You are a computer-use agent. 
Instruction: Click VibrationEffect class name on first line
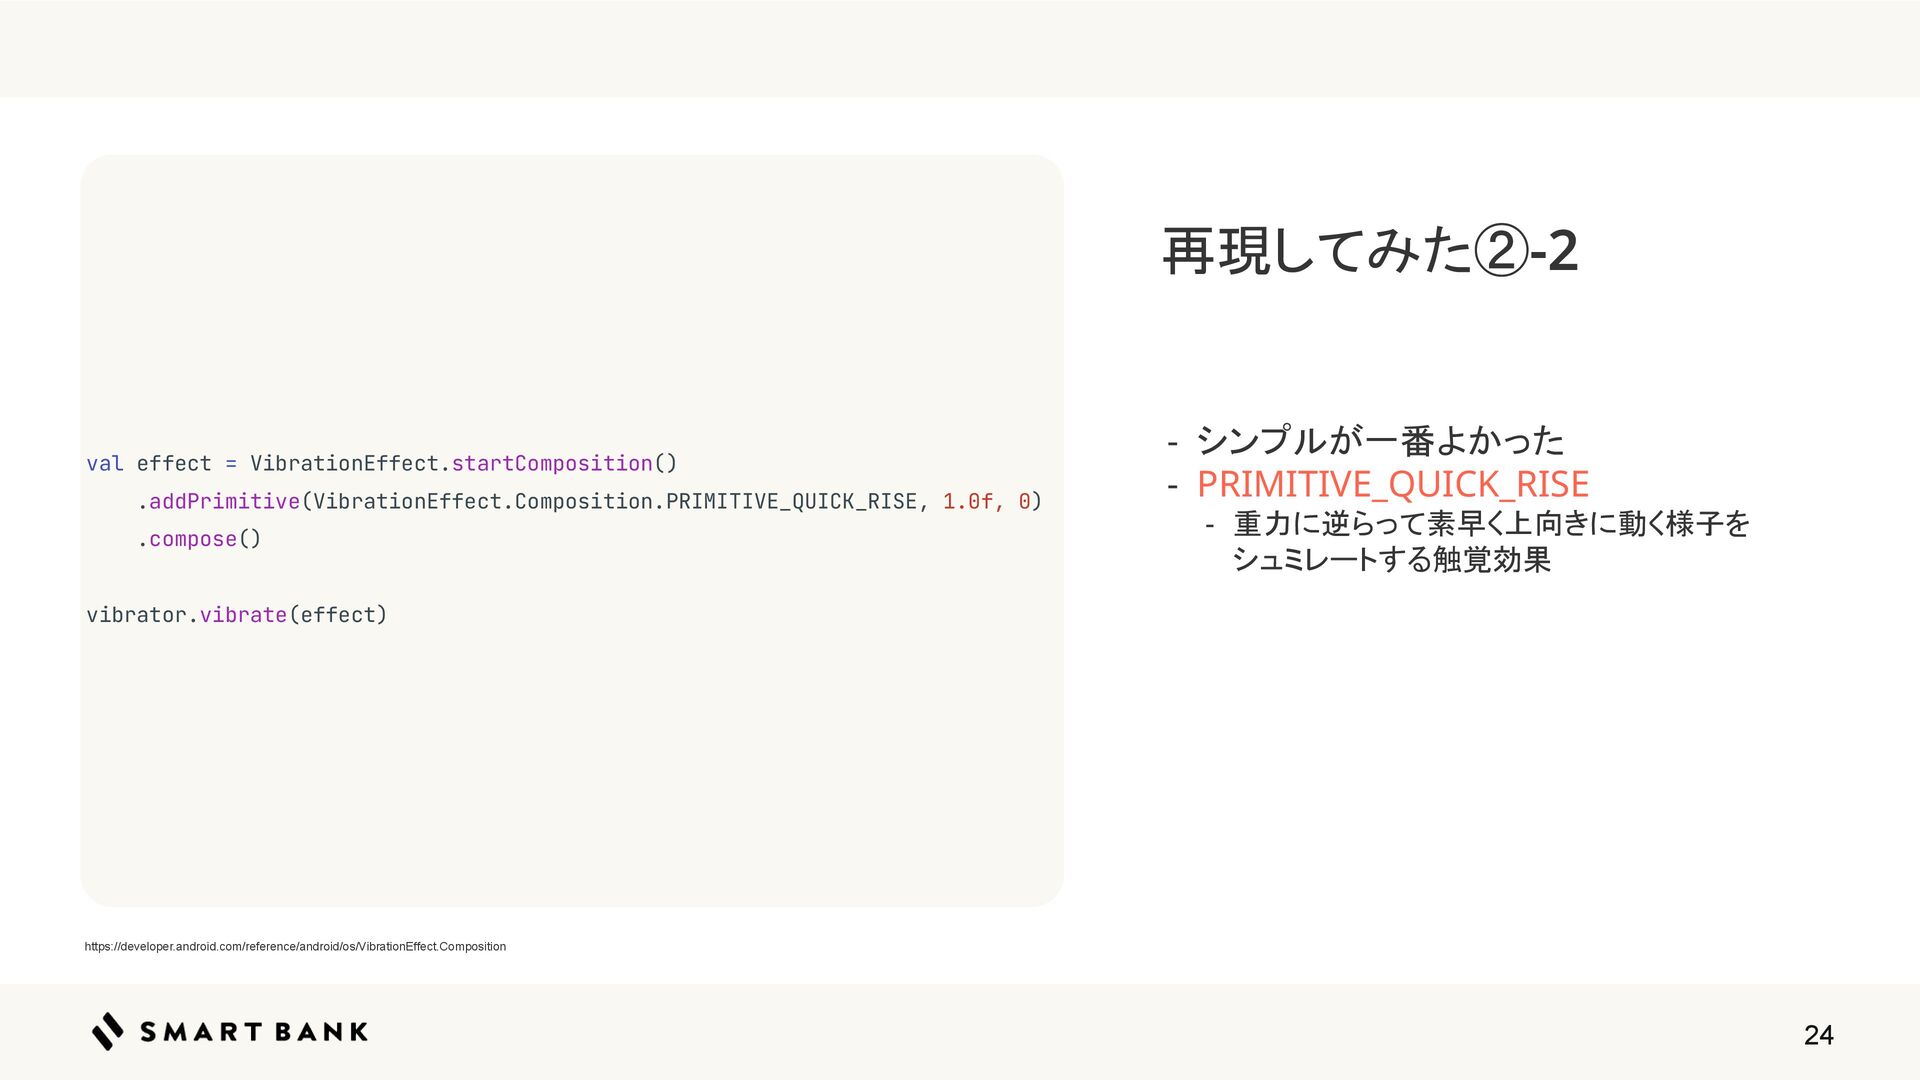[x=344, y=463]
